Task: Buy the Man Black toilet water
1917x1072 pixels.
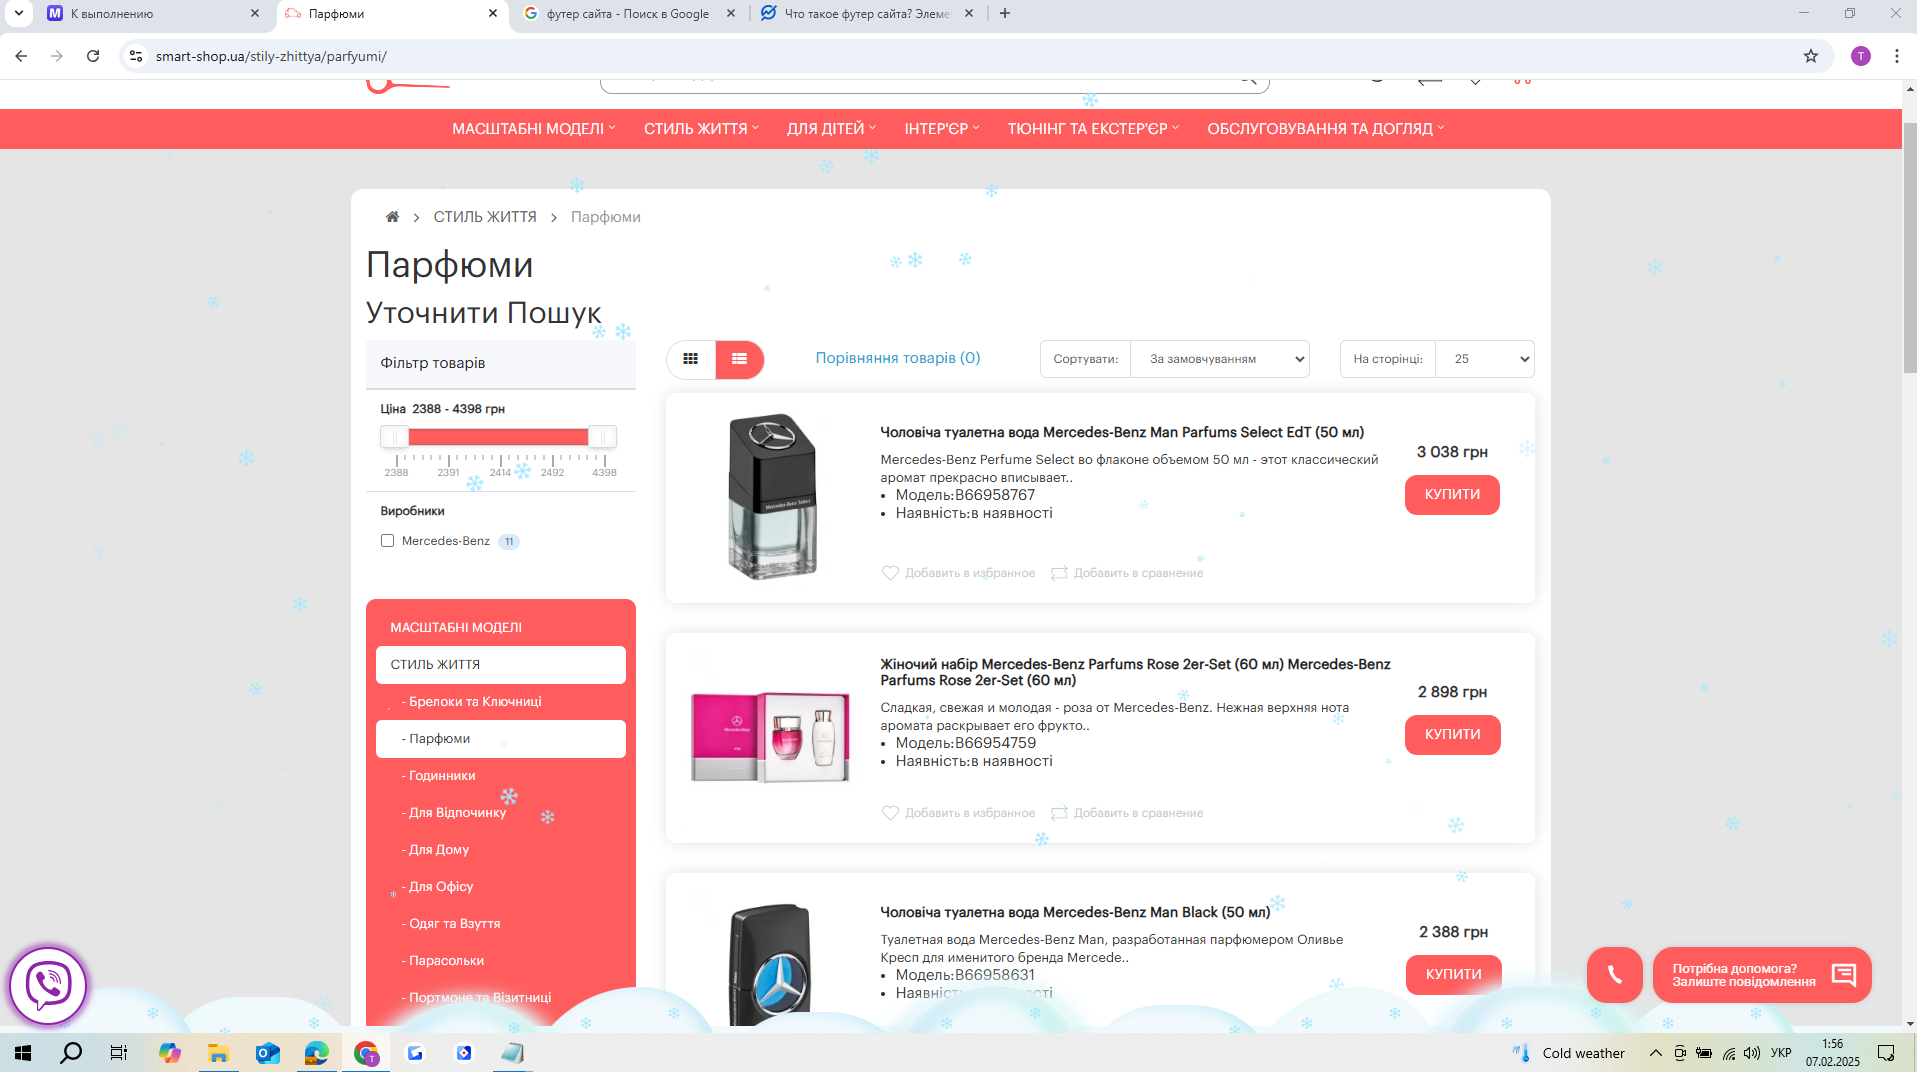Action: pos(1453,975)
